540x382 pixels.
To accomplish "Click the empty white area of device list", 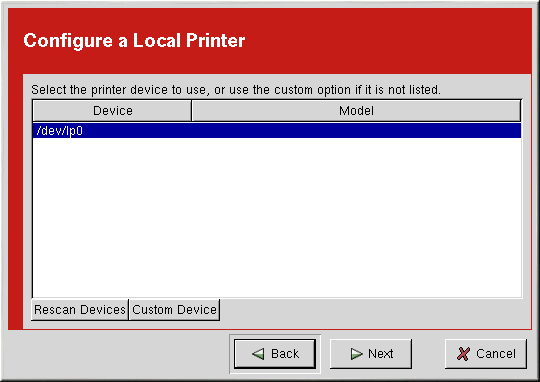I will coord(277,218).
